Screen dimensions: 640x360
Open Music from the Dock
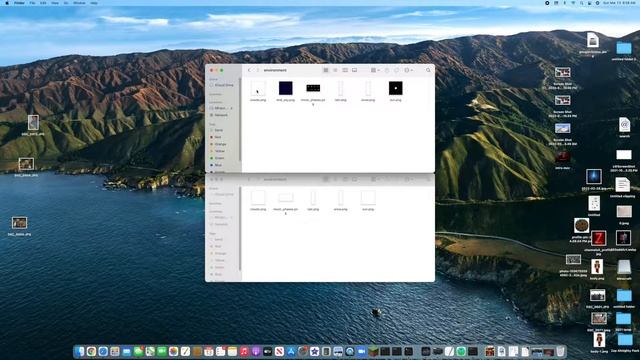coord(244,351)
